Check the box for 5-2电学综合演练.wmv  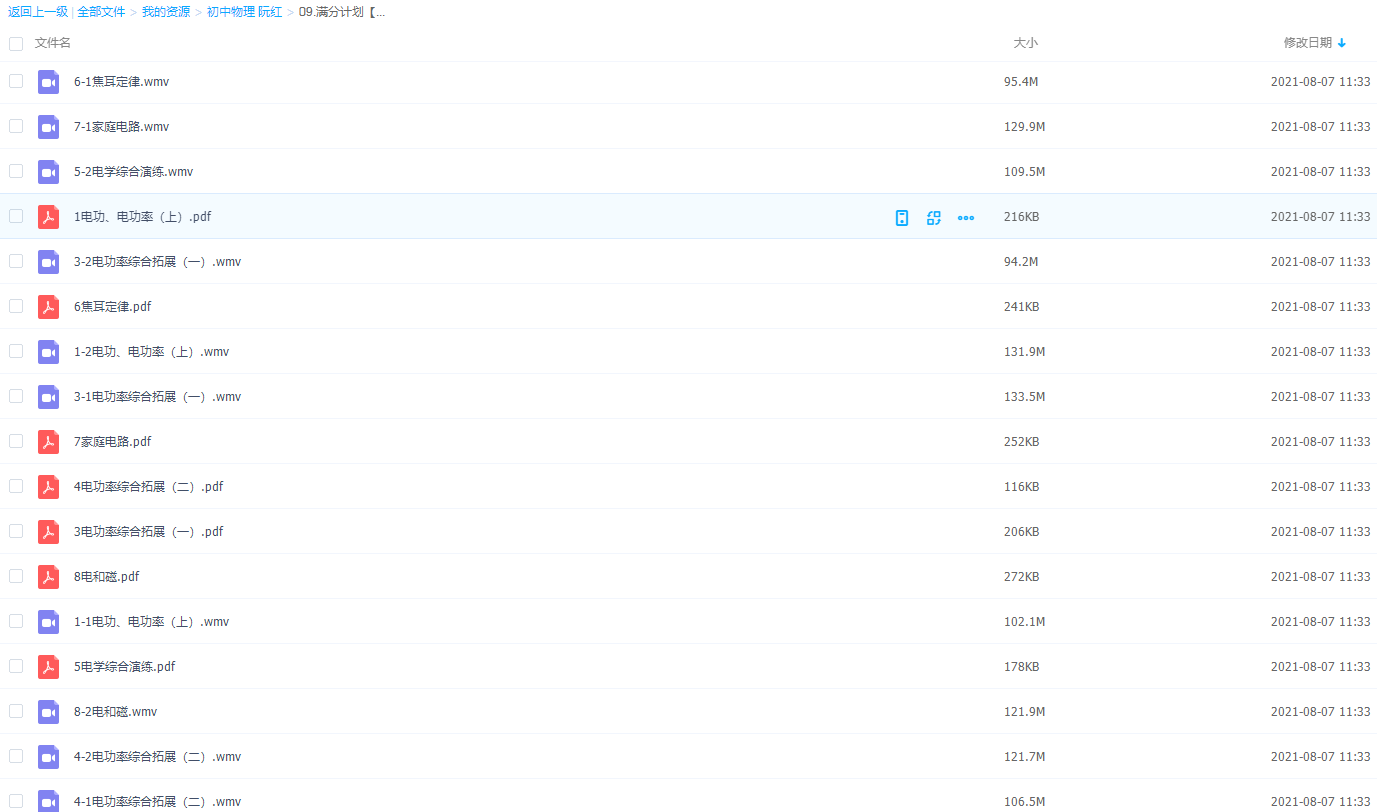pos(16,171)
